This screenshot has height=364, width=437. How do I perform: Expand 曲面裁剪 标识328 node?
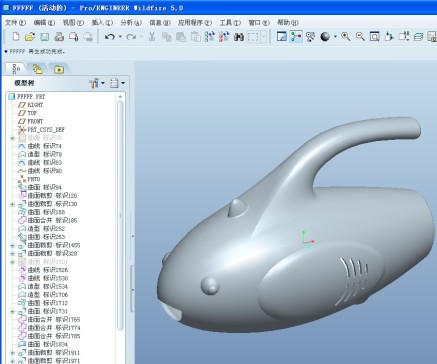[13, 253]
